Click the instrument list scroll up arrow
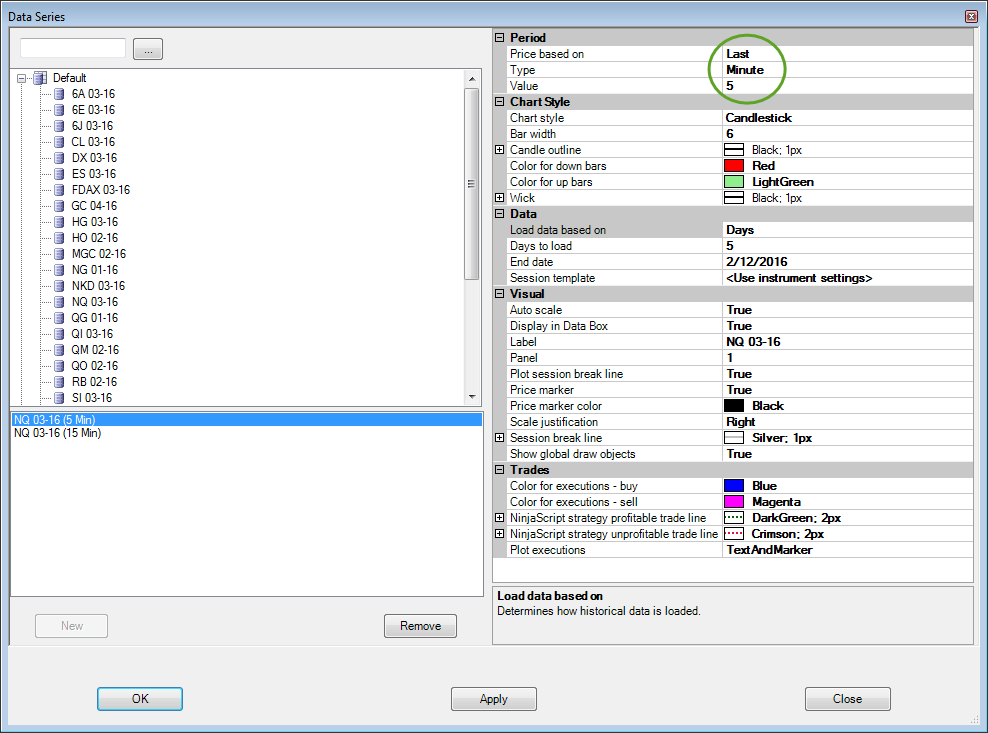 [x=472, y=79]
